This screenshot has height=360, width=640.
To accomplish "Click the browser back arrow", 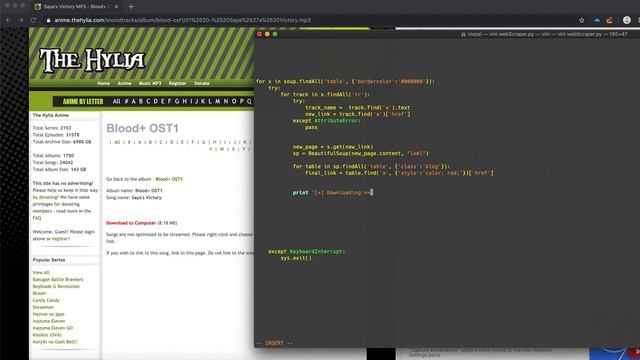I will coord(9,20).
